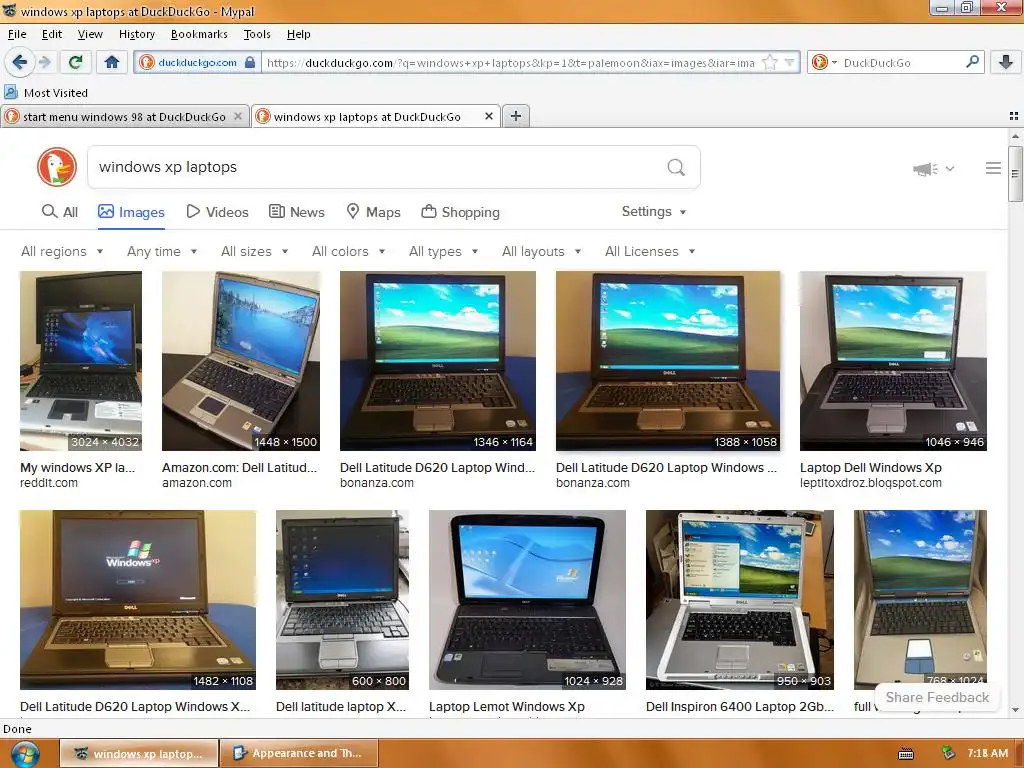
Task: Switch to the News results tab
Action: point(297,212)
